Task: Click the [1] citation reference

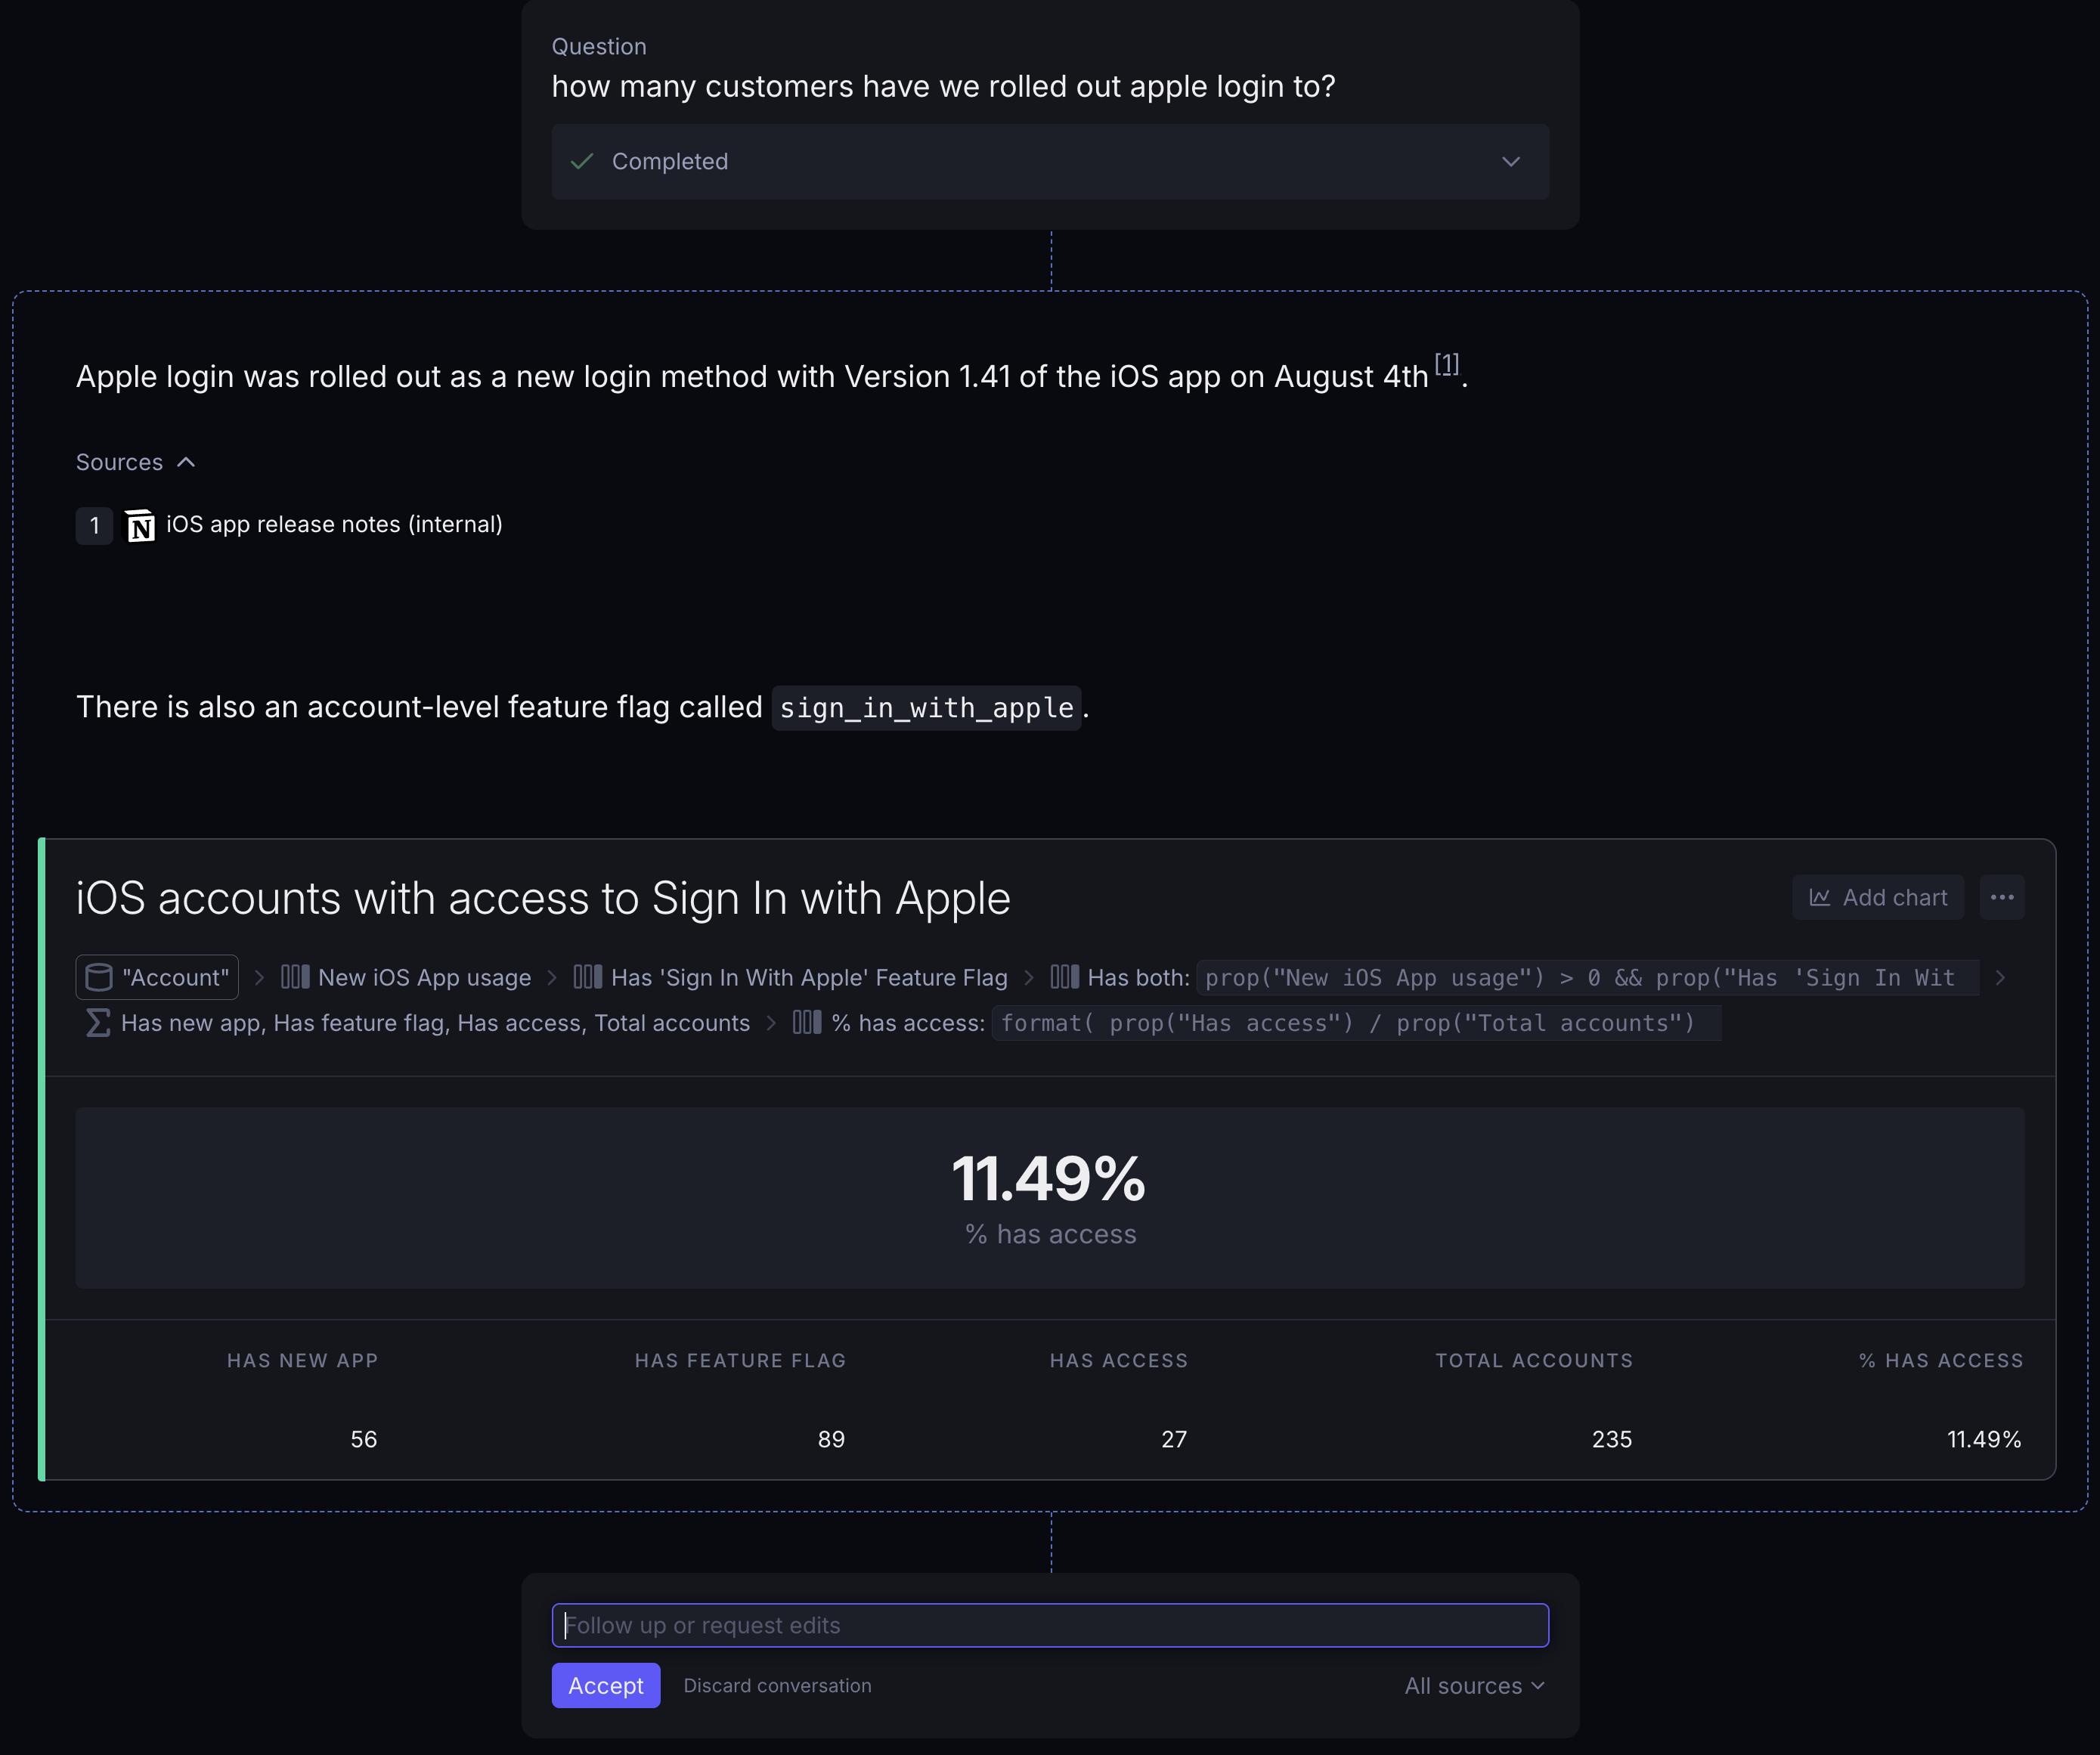Action: (x=1446, y=364)
